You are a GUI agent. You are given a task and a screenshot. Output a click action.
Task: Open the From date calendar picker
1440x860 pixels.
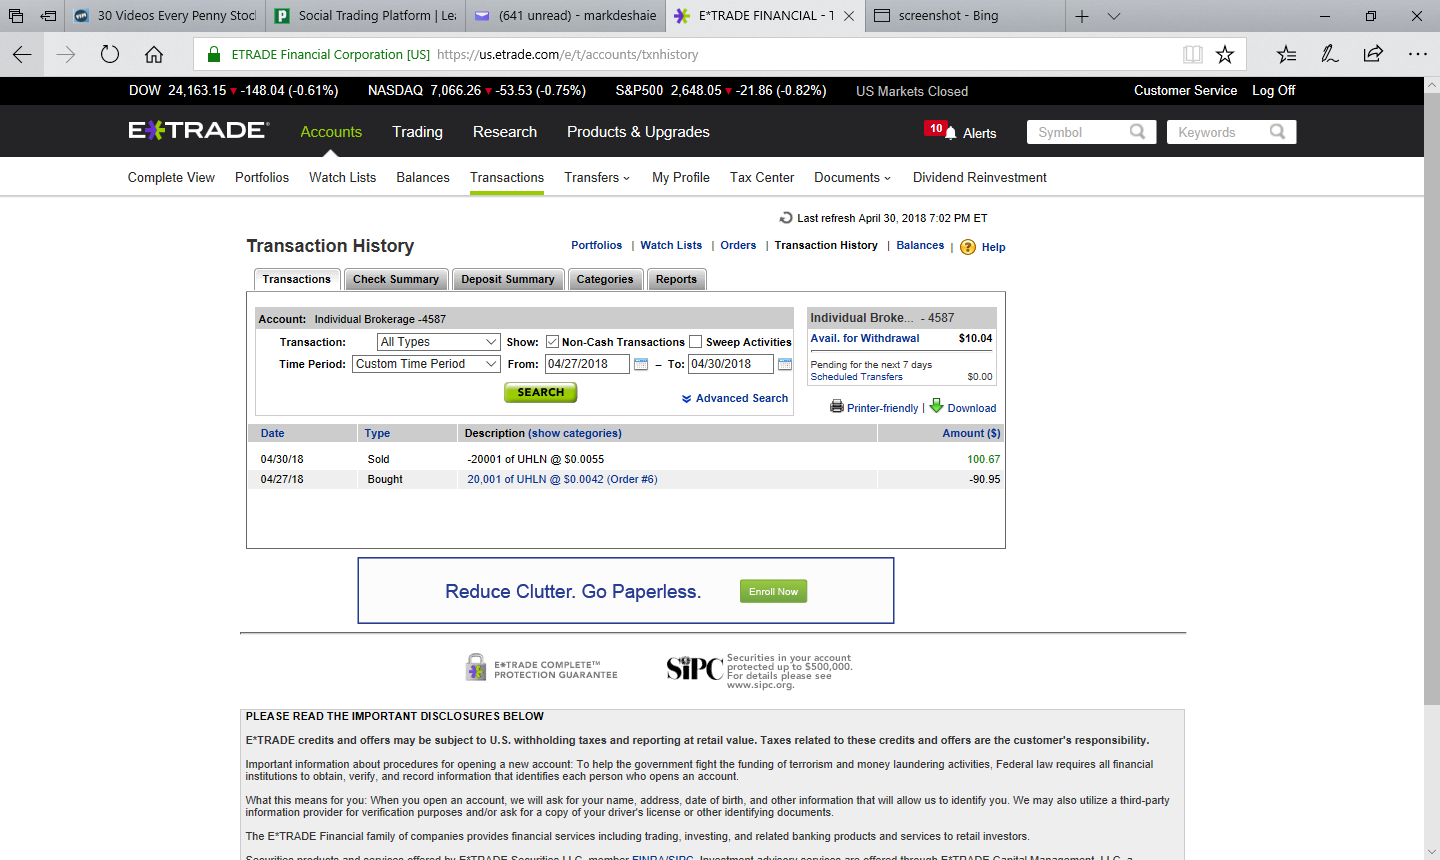tap(641, 364)
